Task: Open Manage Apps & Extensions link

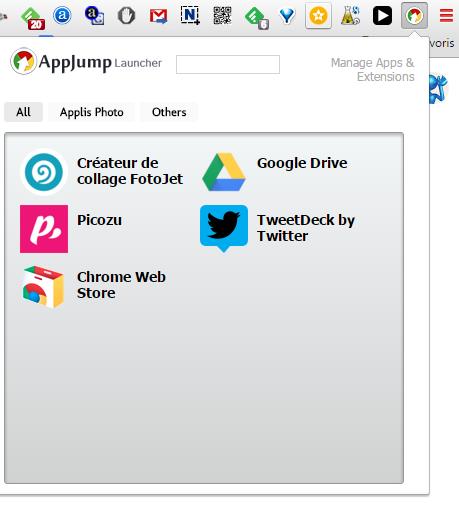Action: tap(372, 69)
